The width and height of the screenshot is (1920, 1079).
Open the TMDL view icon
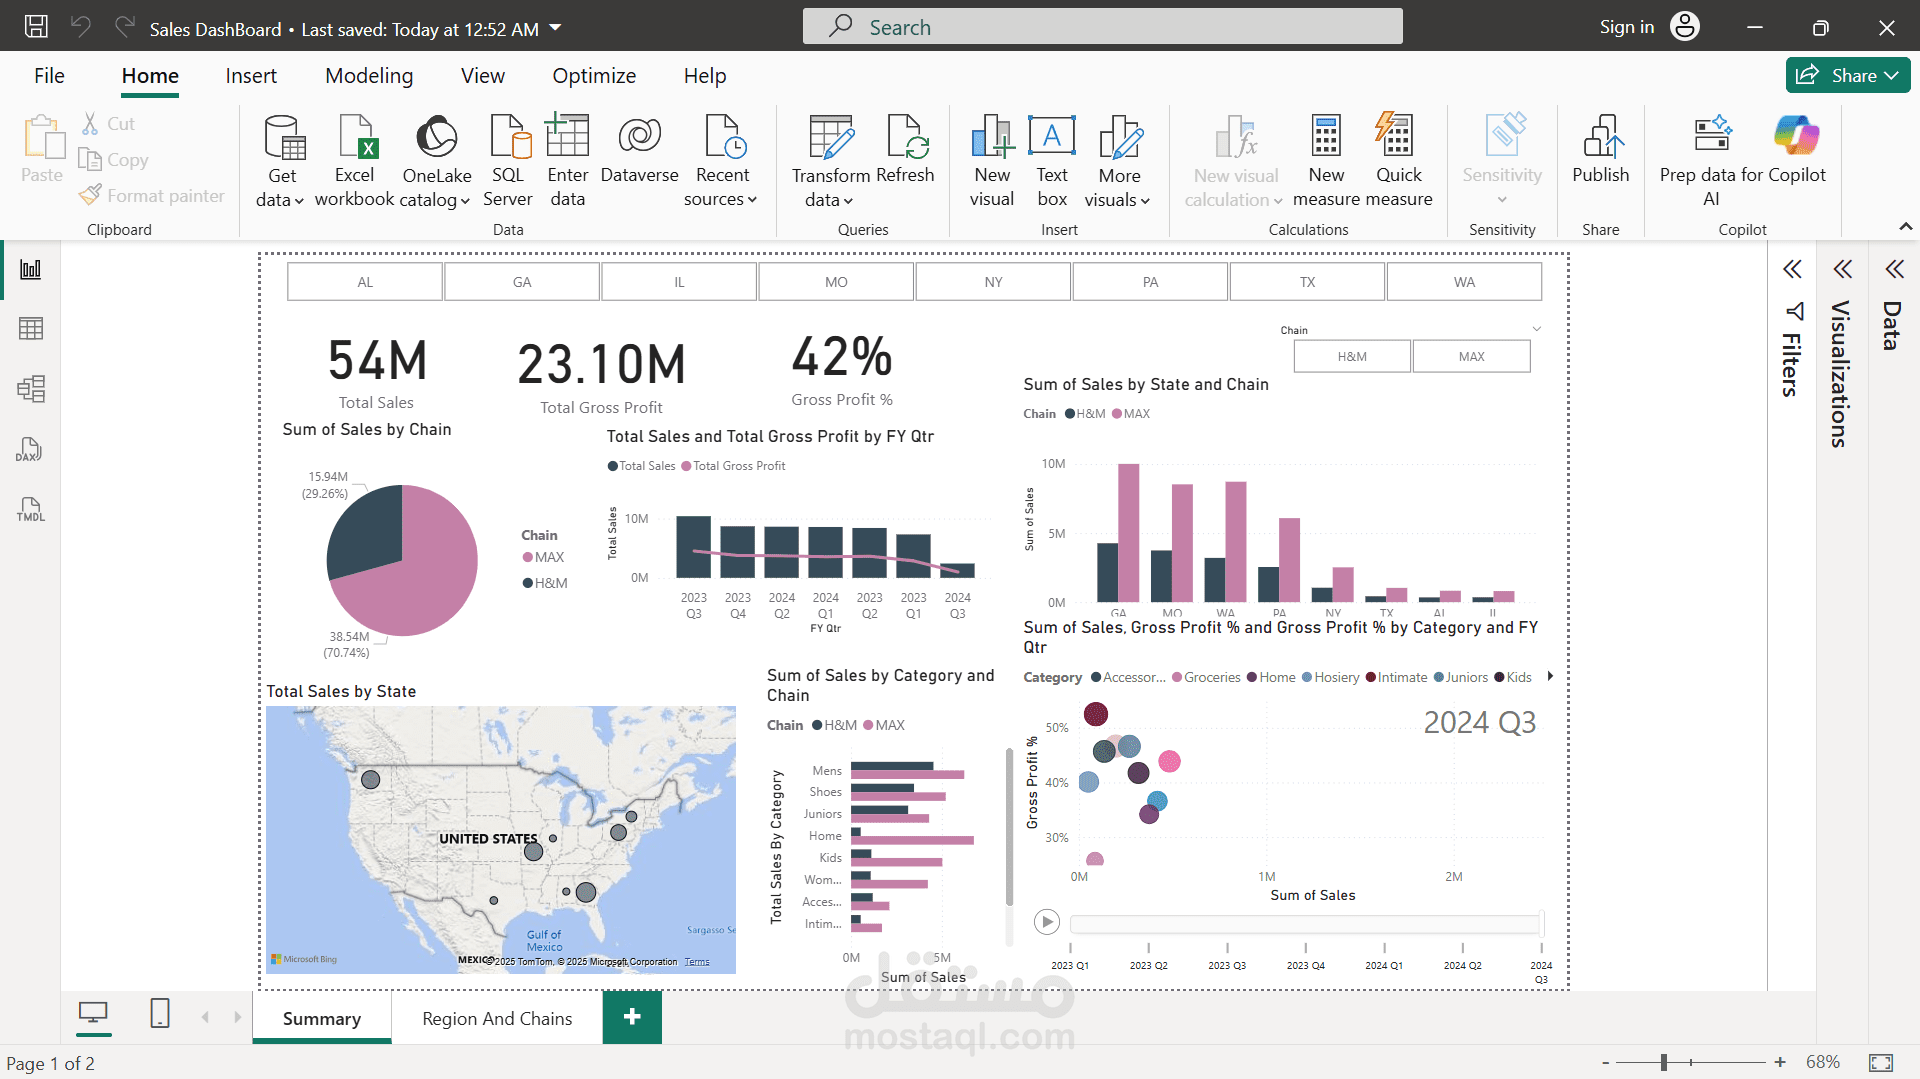(30, 509)
